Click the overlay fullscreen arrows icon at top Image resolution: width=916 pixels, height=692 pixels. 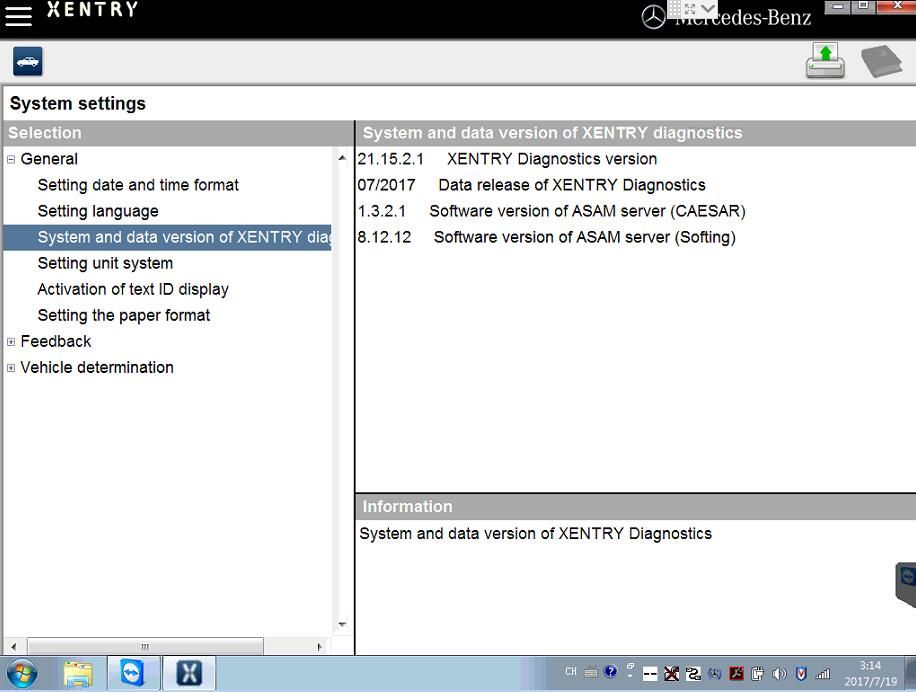click(x=691, y=8)
